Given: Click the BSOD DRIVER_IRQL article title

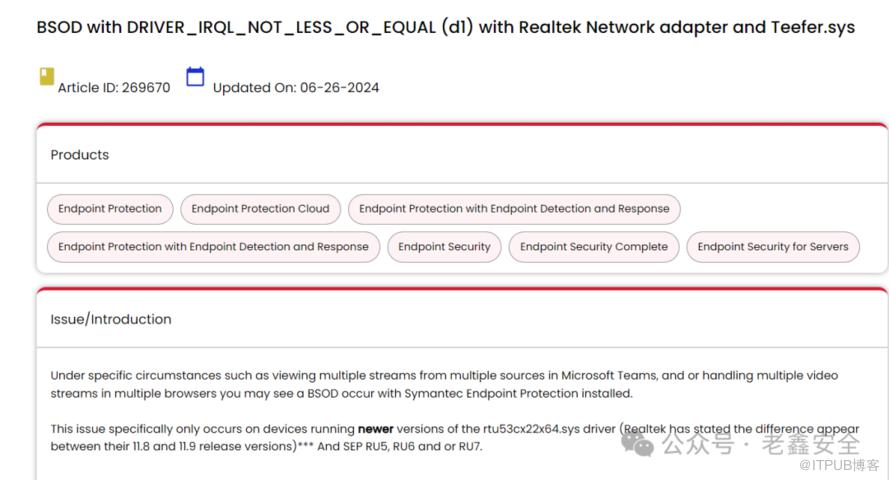Looking at the screenshot, I should click(x=445, y=27).
